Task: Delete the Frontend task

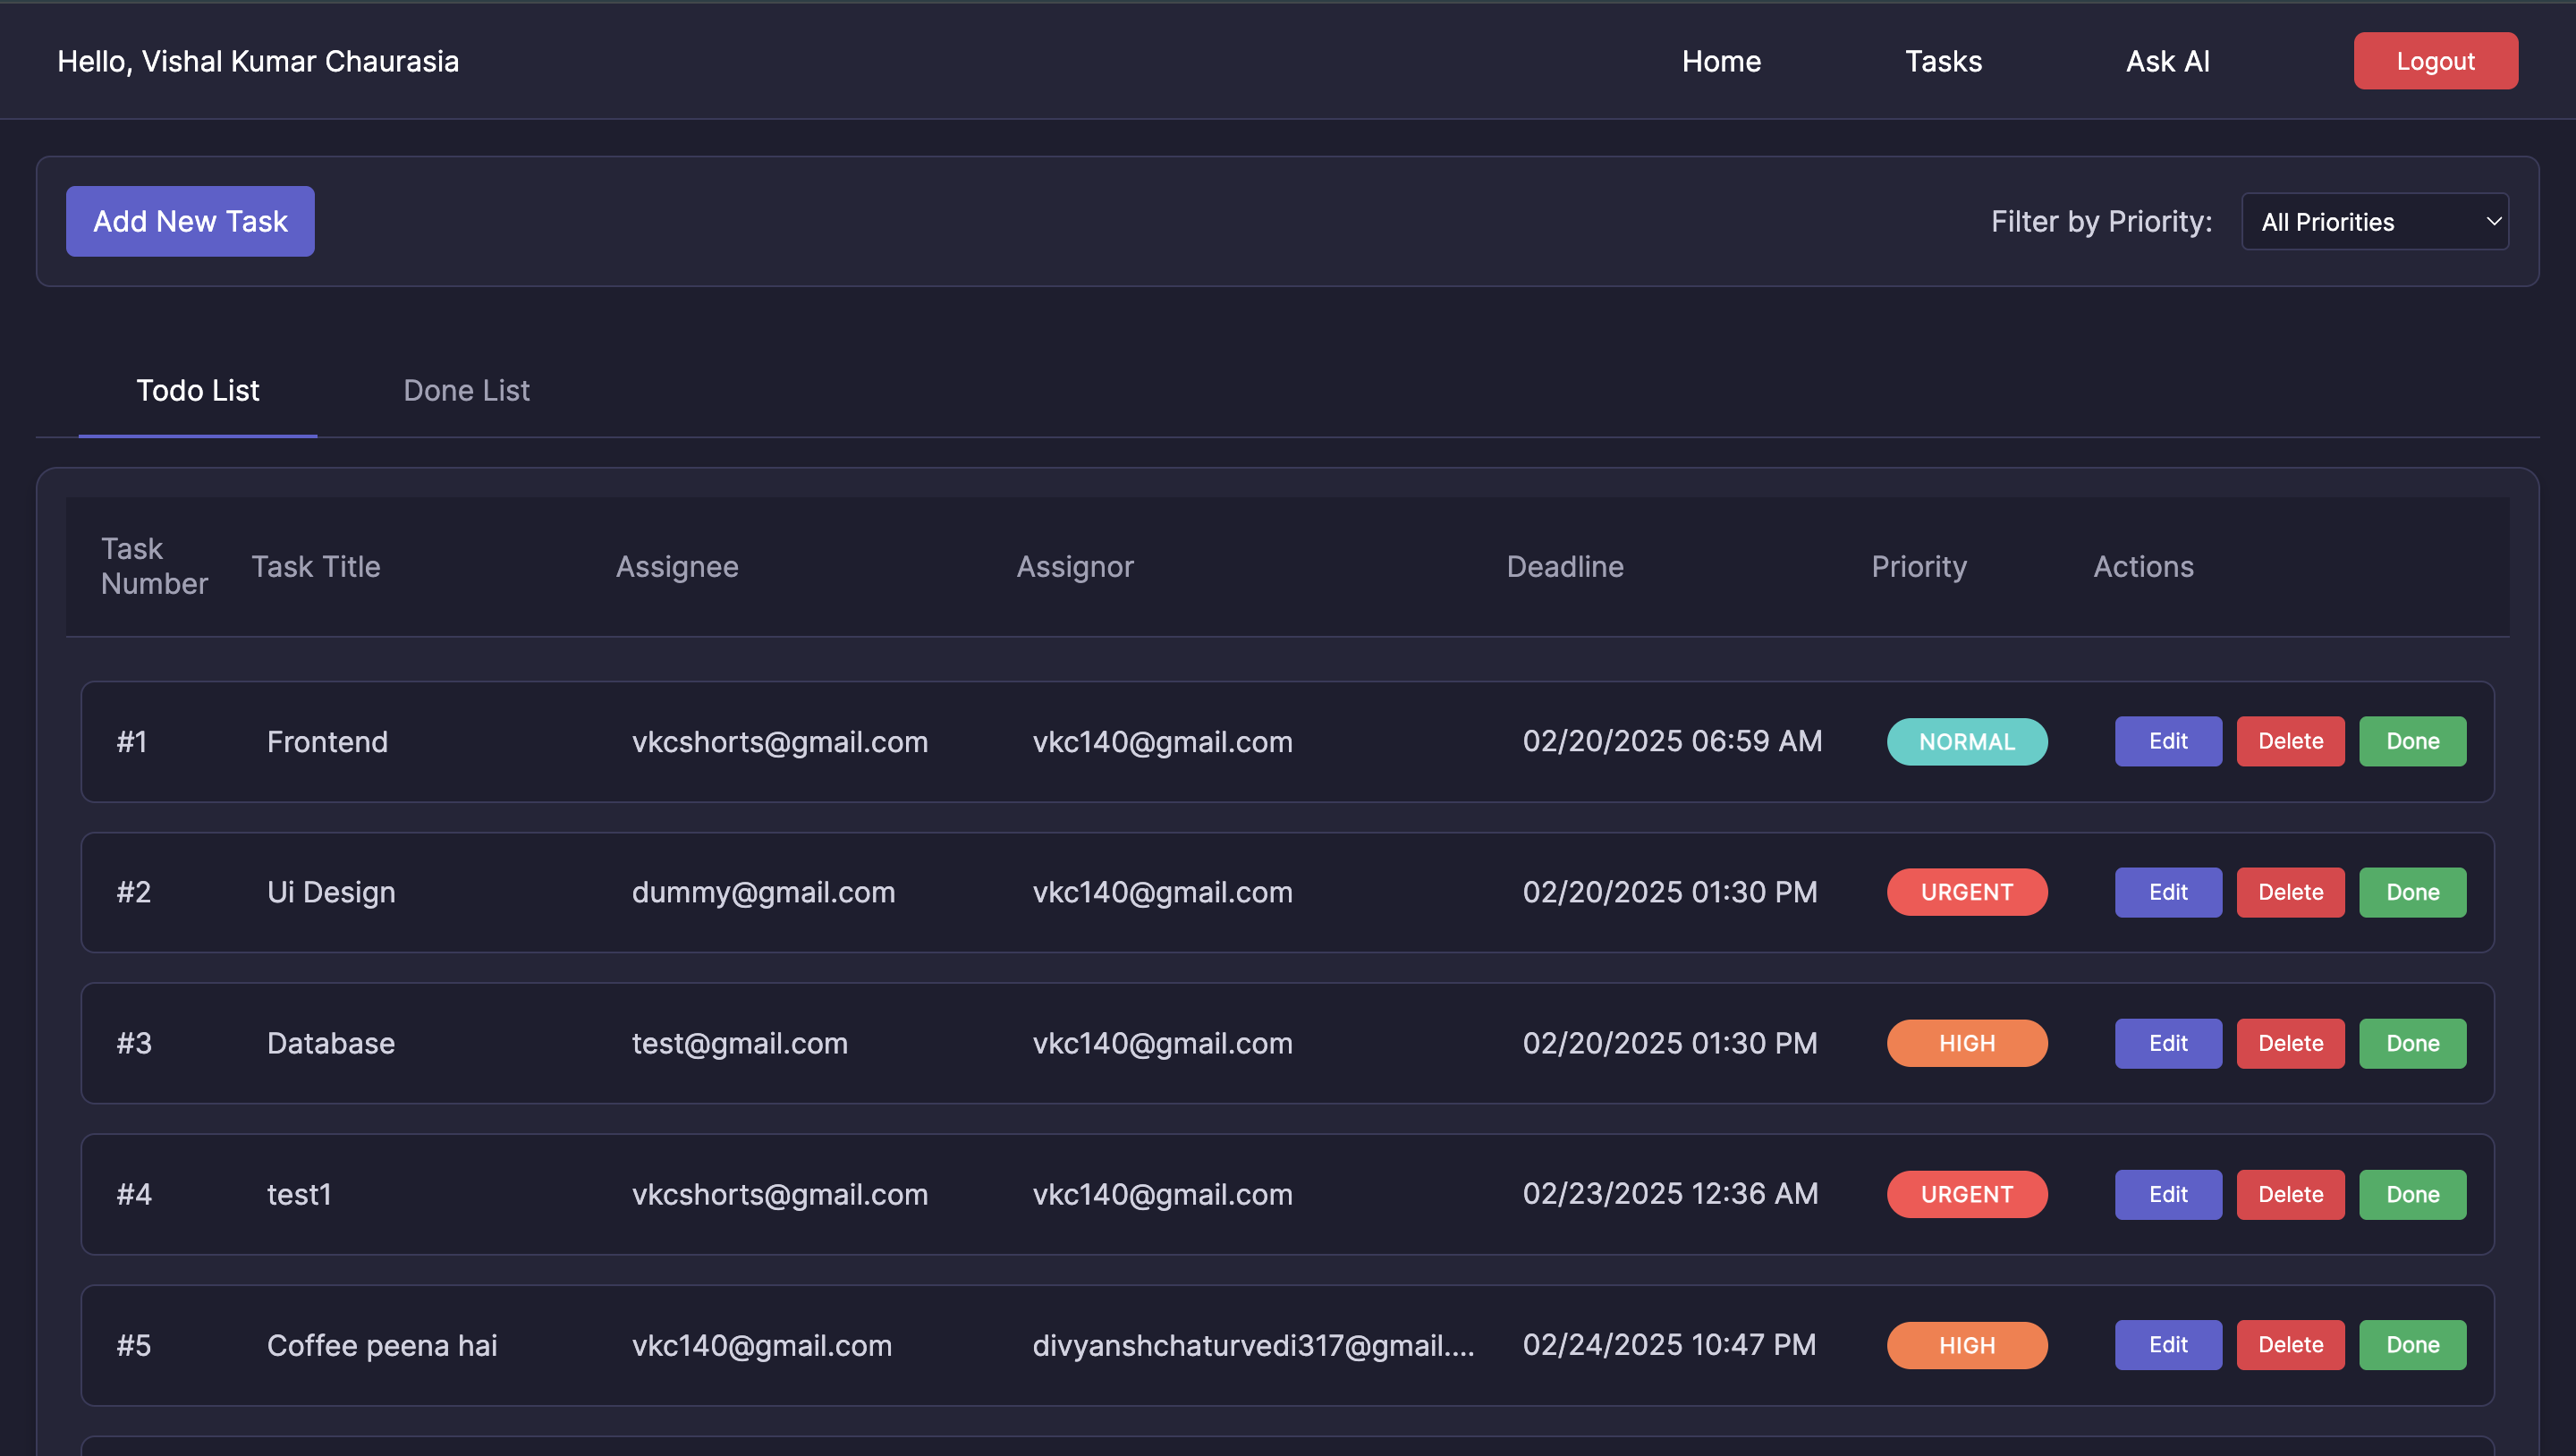Action: [x=2289, y=741]
